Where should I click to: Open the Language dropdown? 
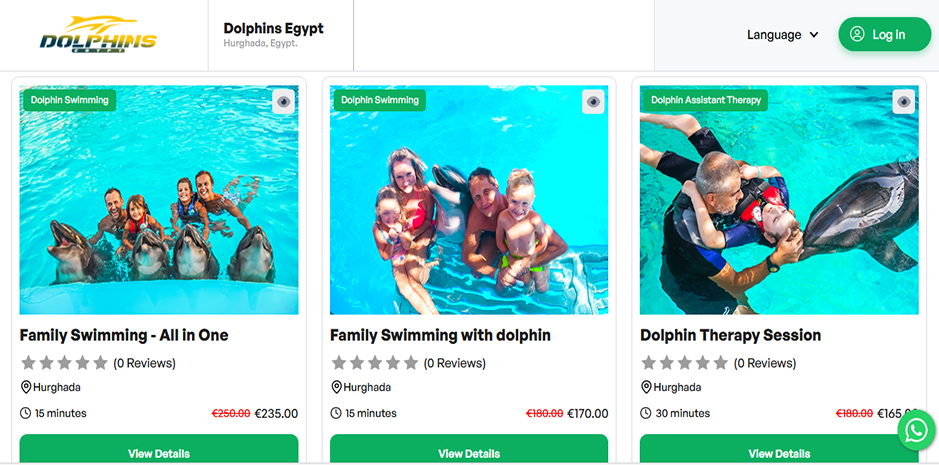[x=782, y=35]
